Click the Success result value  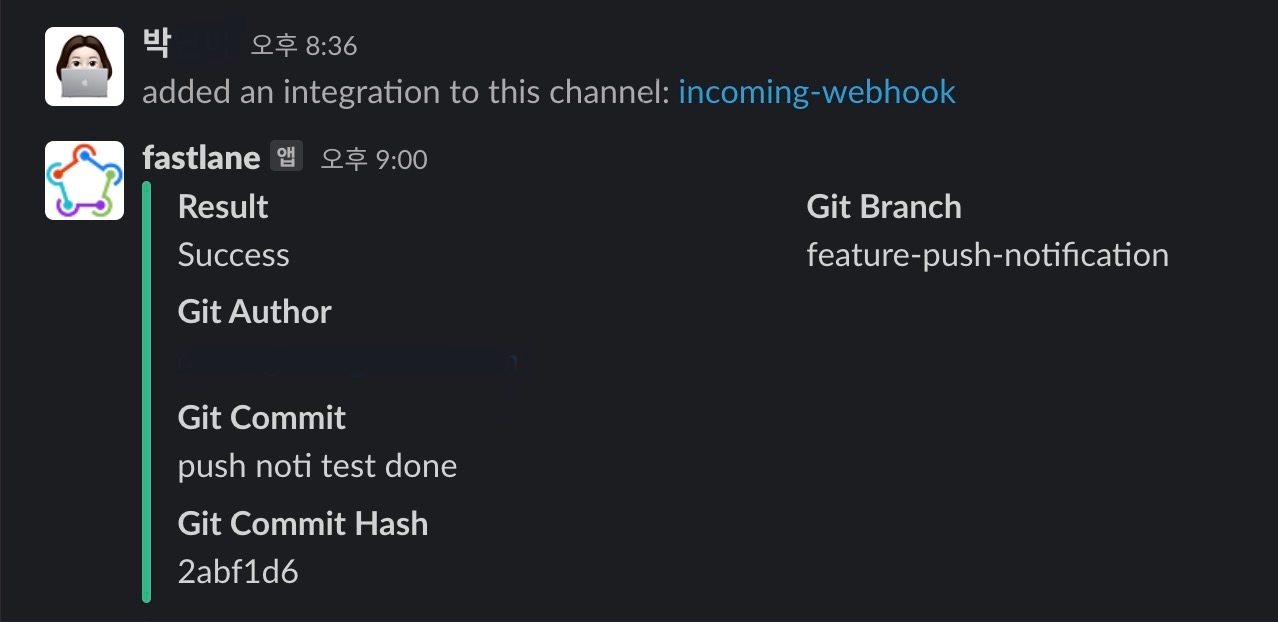233,255
